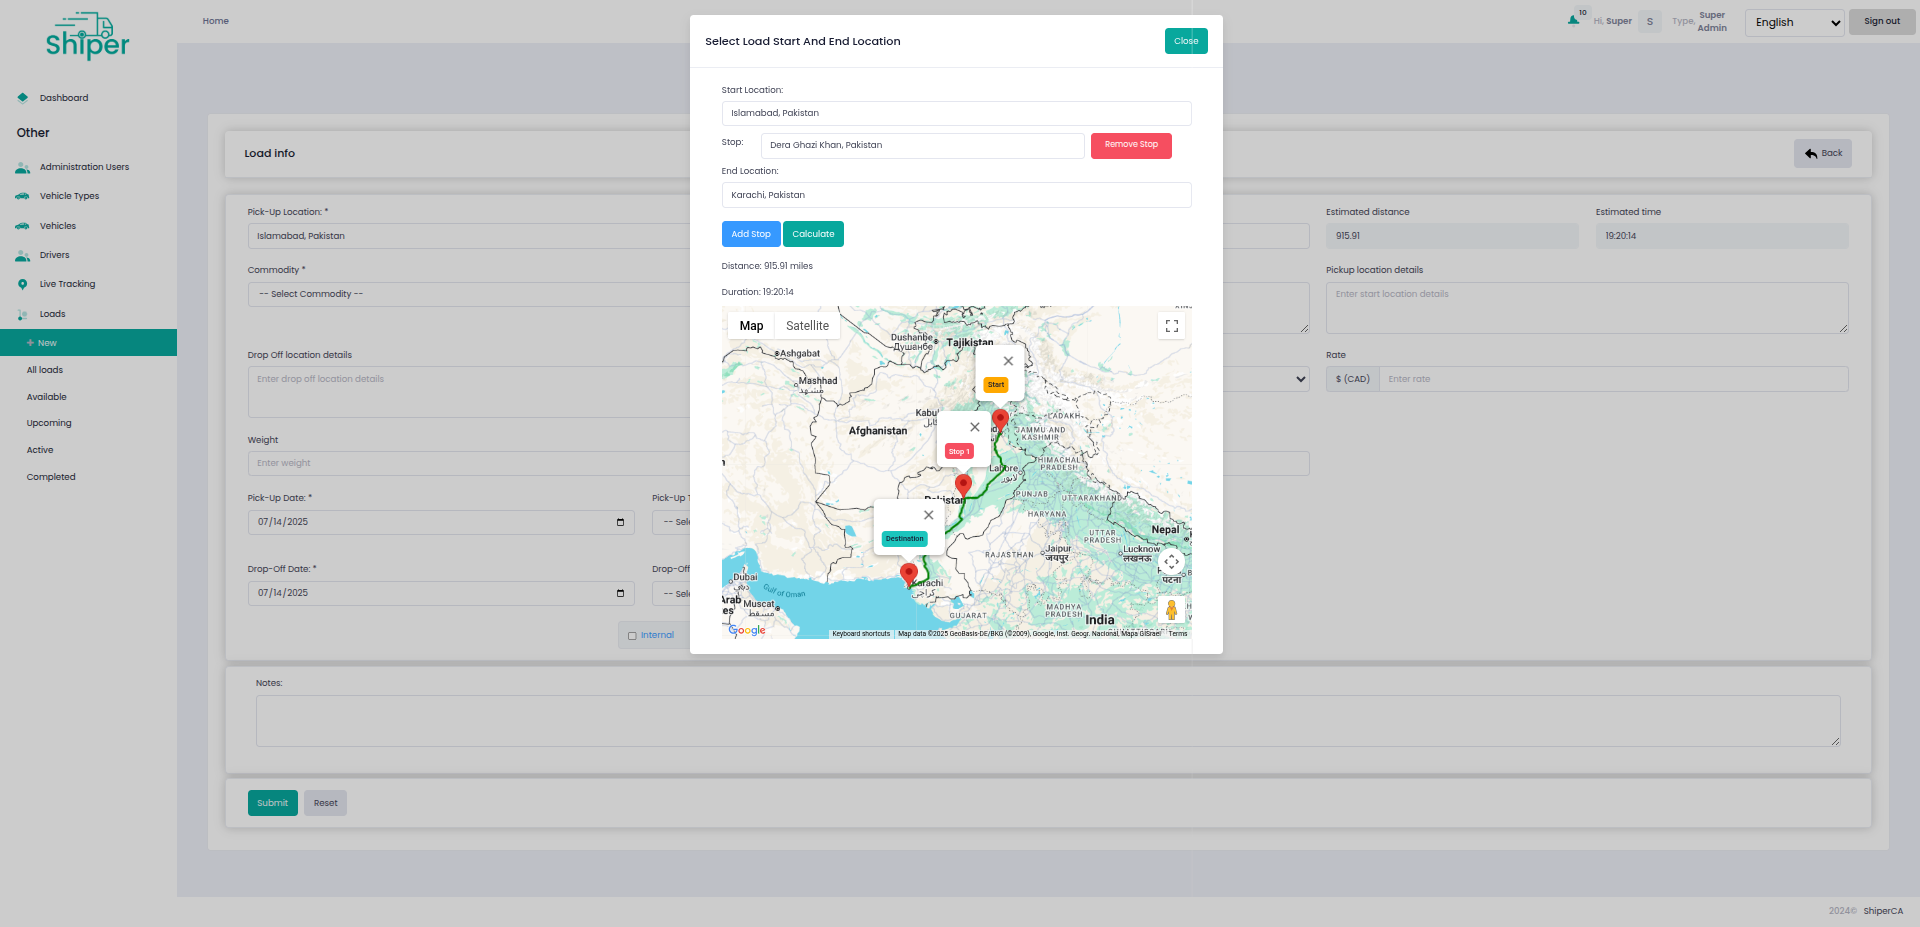Go to the Completed loads section
Screen dimensions: 1920x927
50,477
